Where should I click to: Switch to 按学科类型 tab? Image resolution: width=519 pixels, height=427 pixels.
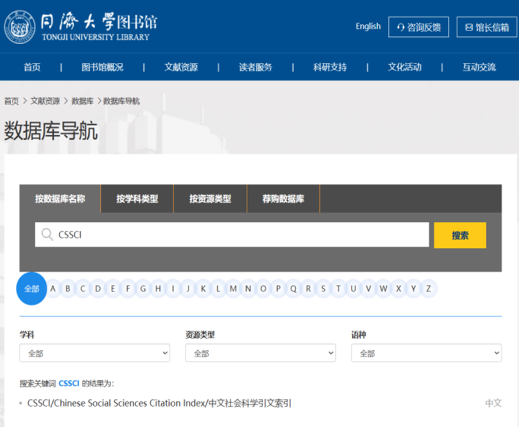[137, 199]
